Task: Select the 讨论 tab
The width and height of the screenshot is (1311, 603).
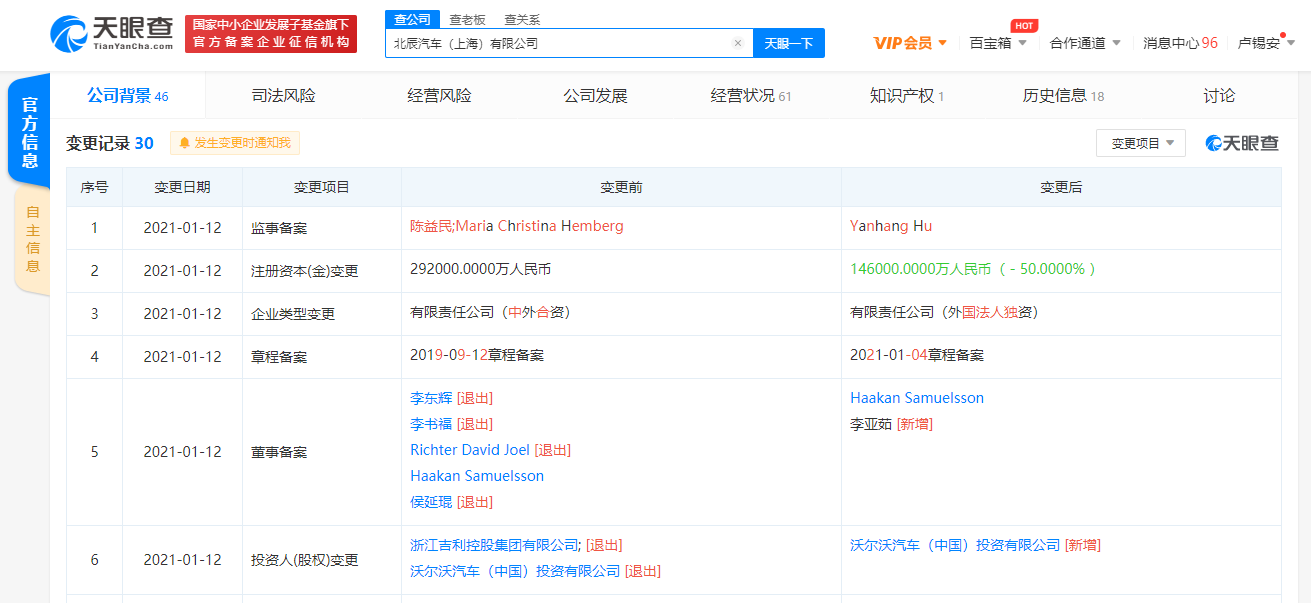Action: 1219,96
